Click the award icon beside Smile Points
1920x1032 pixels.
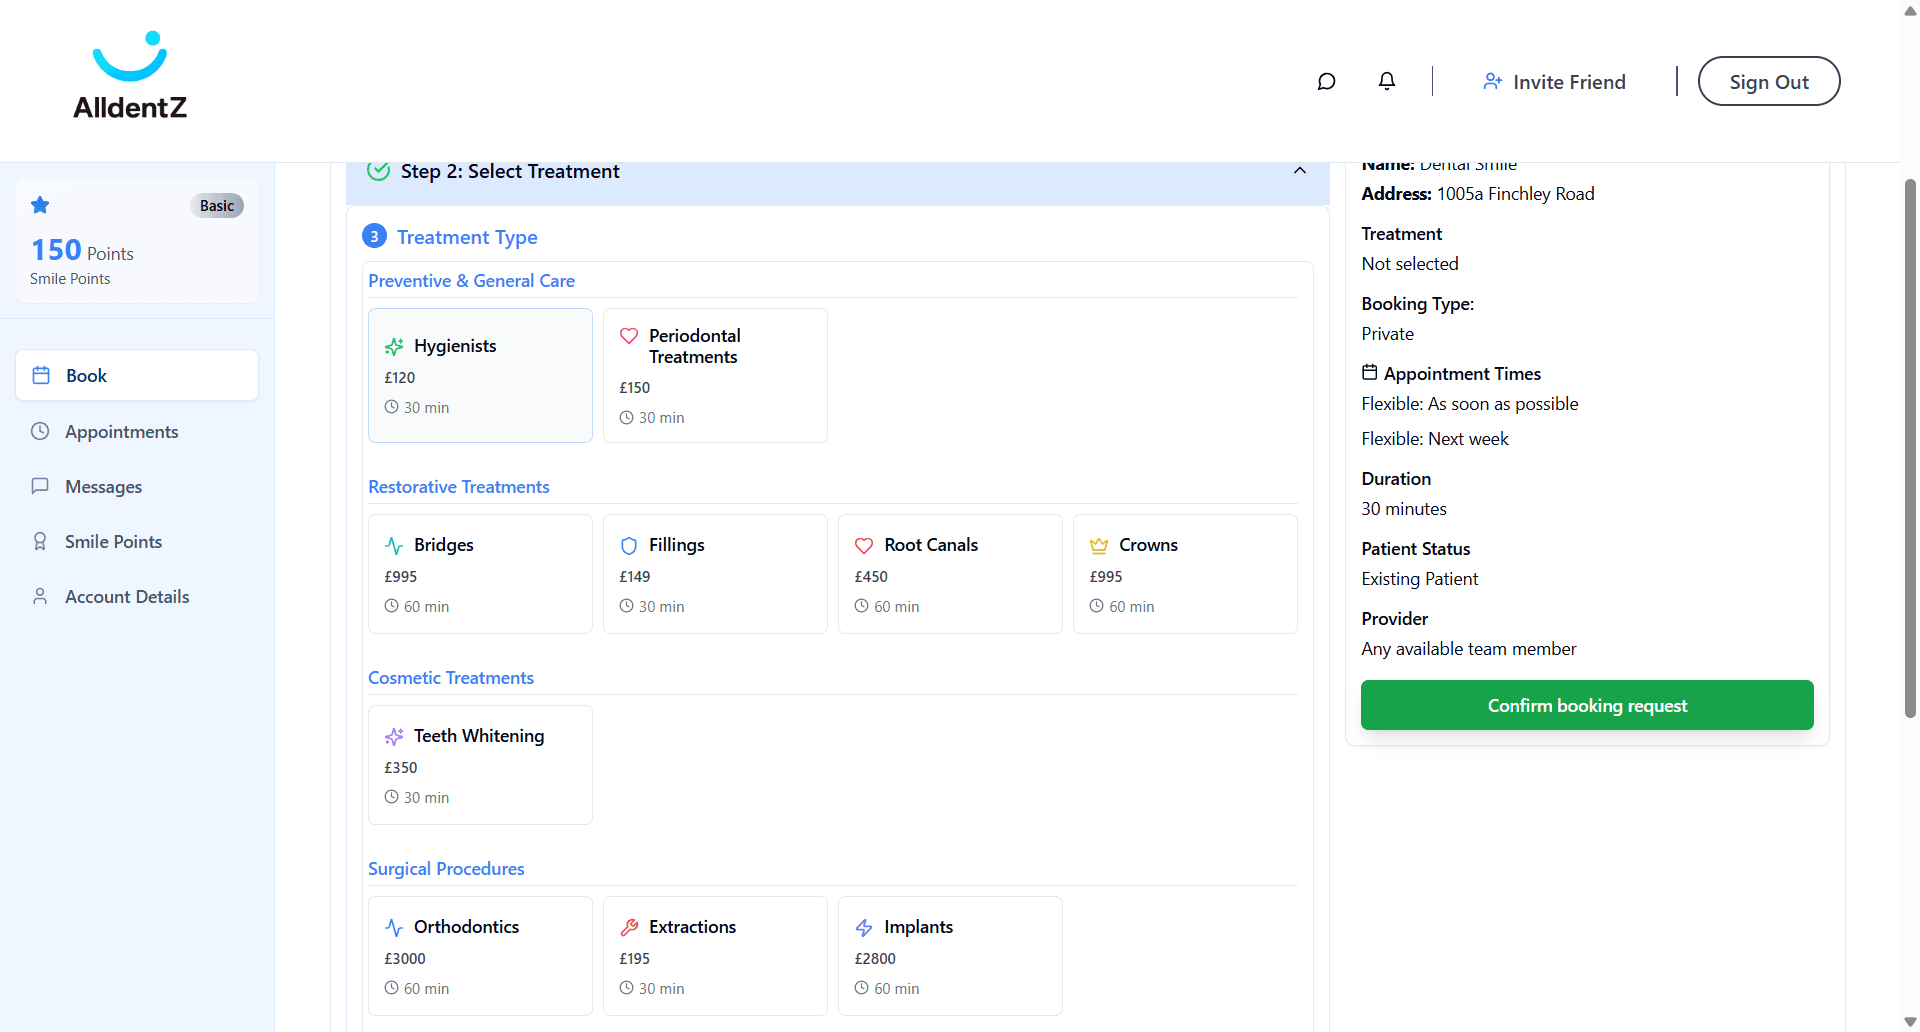40,541
